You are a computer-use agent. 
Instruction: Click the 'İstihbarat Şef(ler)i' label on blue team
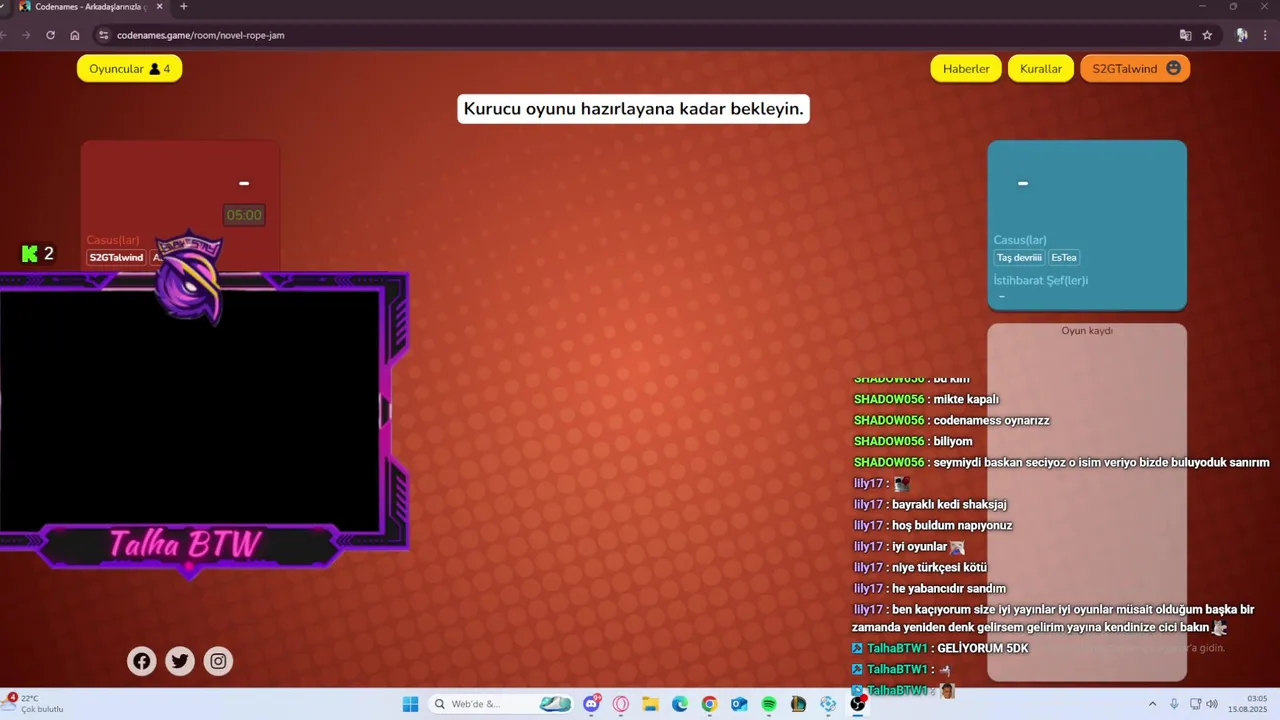(x=1040, y=280)
